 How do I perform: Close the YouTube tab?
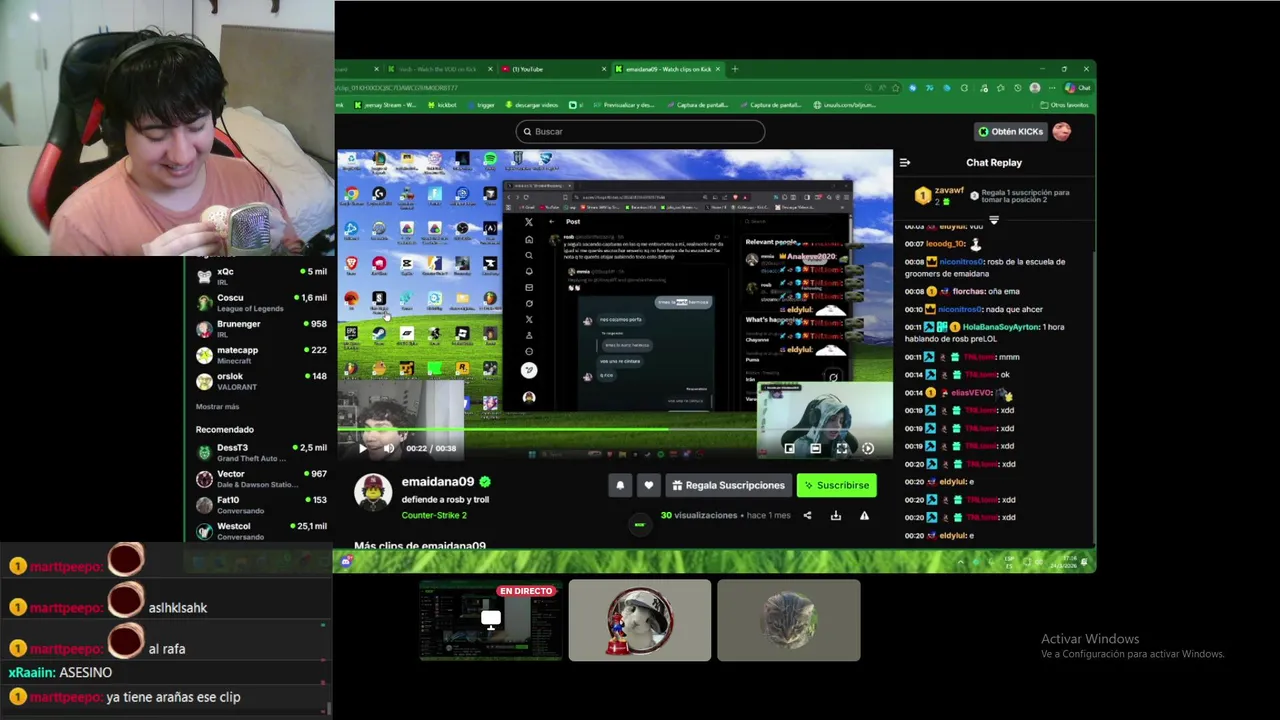[x=603, y=69]
